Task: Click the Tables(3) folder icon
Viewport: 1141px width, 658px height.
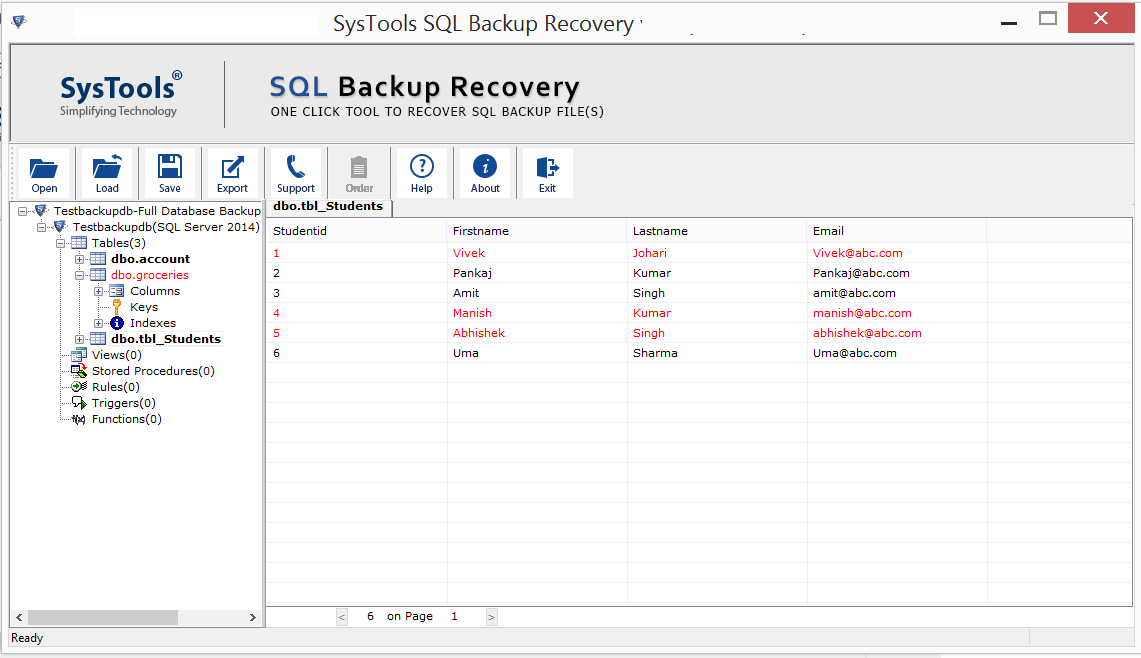Action: click(x=79, y=243)
